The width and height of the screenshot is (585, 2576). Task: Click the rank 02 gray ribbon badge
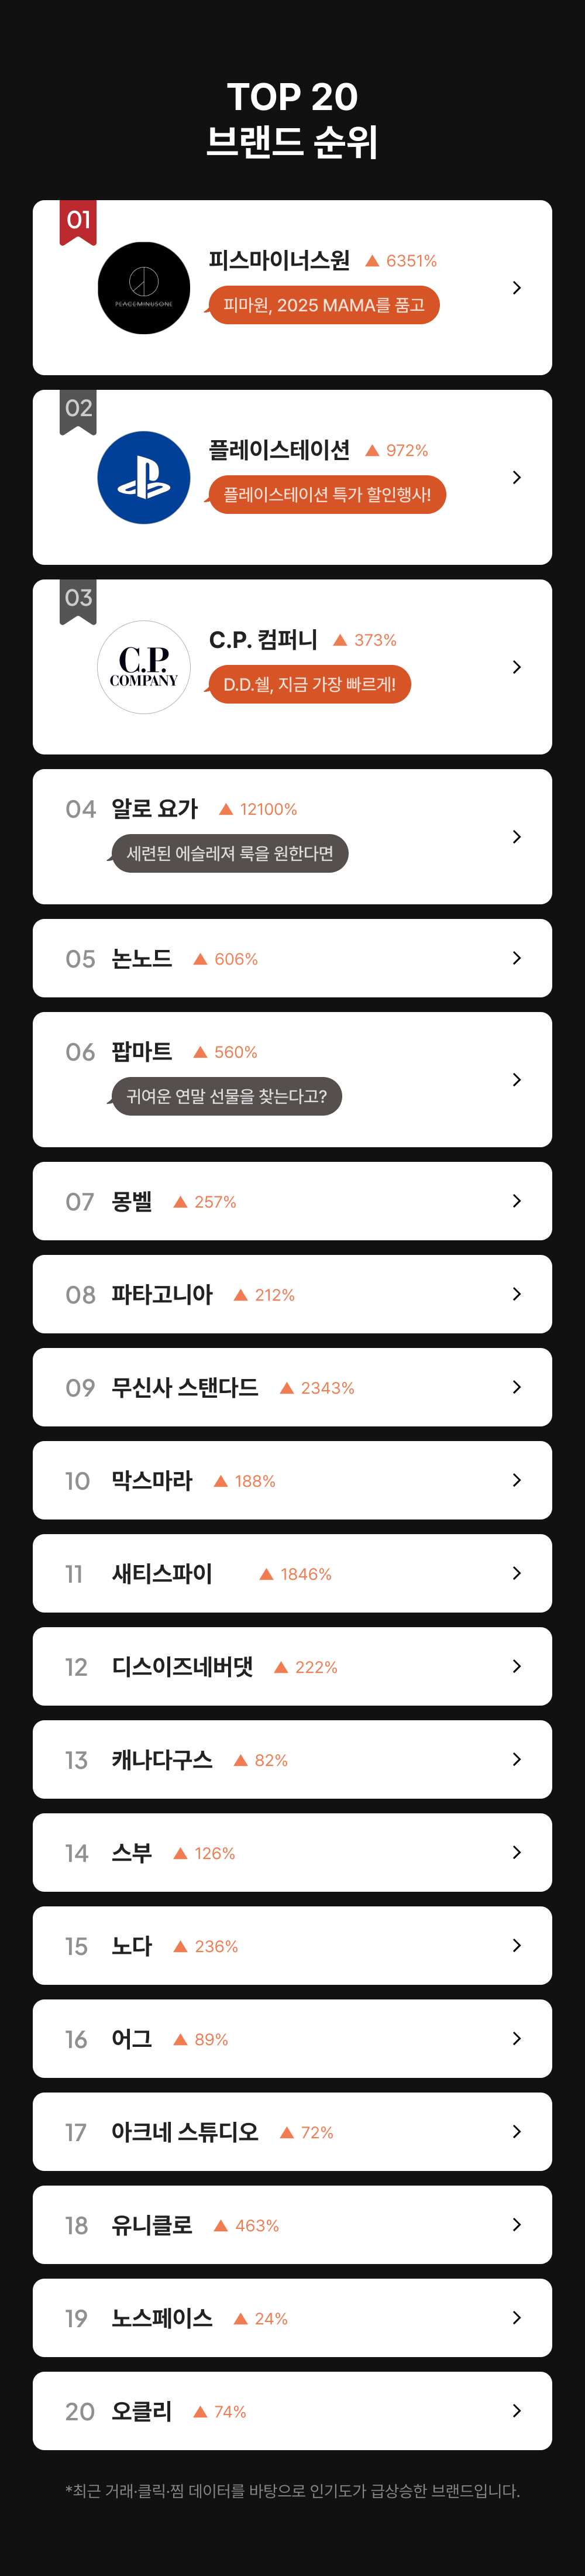pyautogui.click(x=78, y=410)
